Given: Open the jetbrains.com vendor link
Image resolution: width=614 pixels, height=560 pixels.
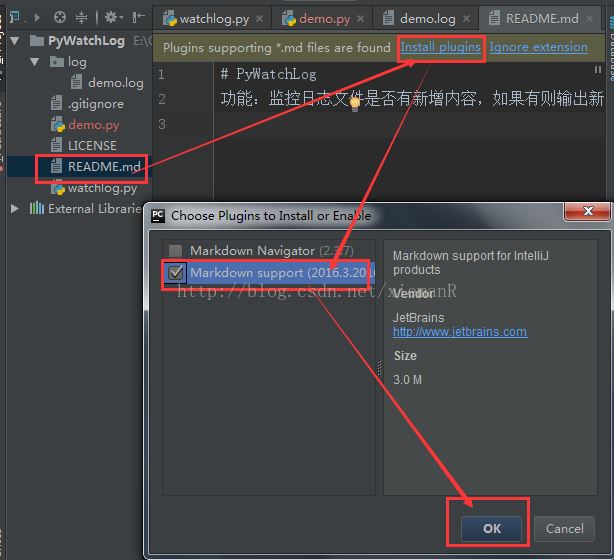Looking at the screenshot, I should click(x=459, y=332).
